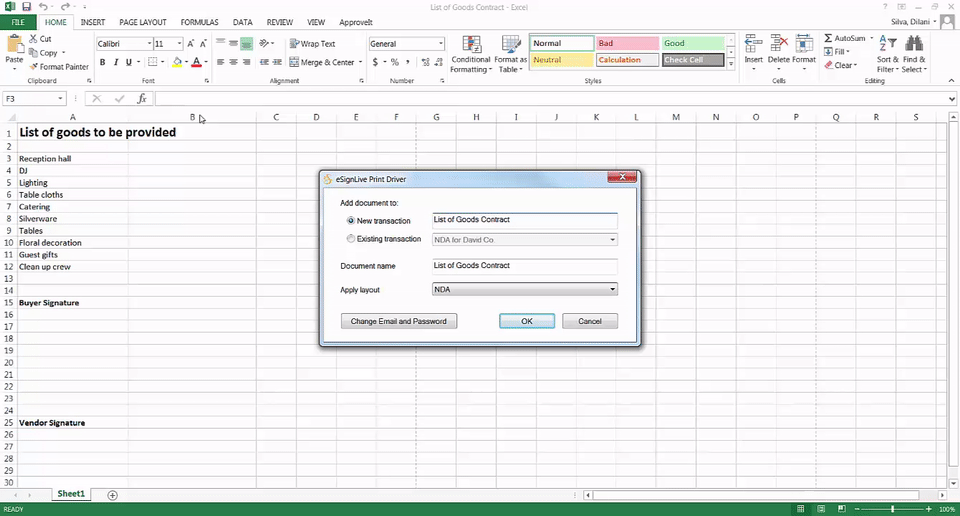The image size is (960, 516).
Task: Switch to the FORMULAS tab
Action: click(199, 22)
